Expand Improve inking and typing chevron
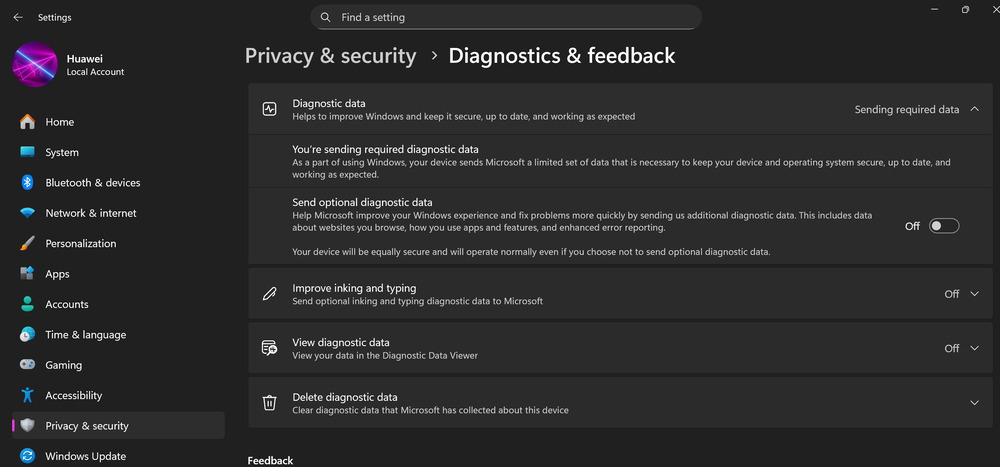 [974, 294]
